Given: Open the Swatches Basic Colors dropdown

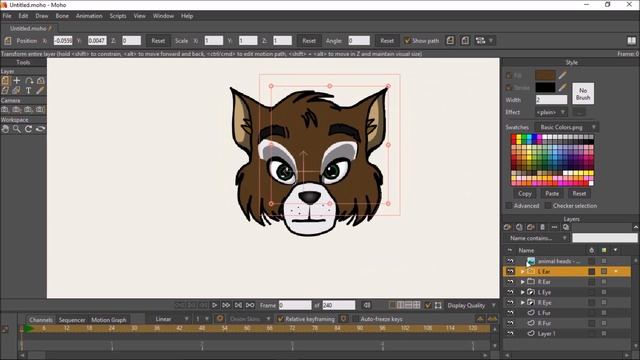Looking at the screenshot, I should tap(567, 127).
